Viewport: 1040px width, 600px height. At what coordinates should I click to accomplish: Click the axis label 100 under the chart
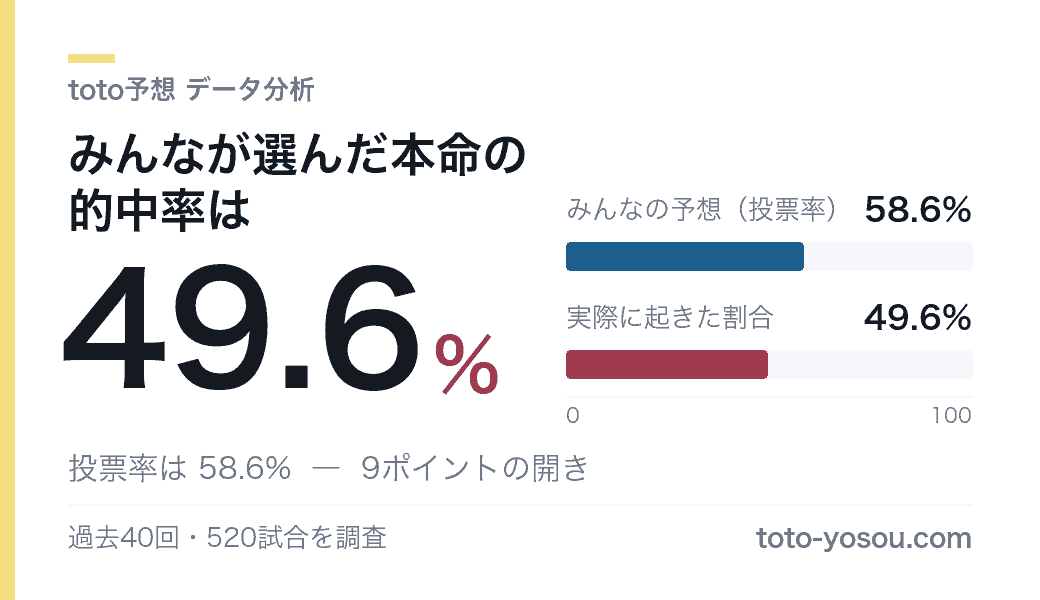[x=952, y=416]
